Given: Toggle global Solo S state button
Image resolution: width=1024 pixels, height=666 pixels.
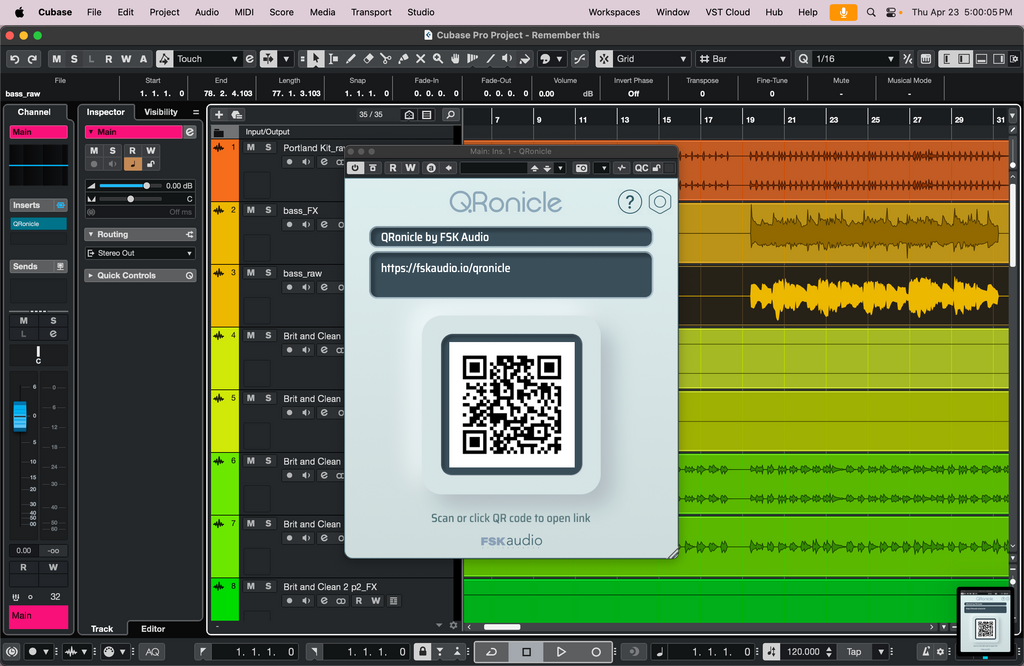Looking at the screenshot, I should pyautogui.click(x=74, y=59).
